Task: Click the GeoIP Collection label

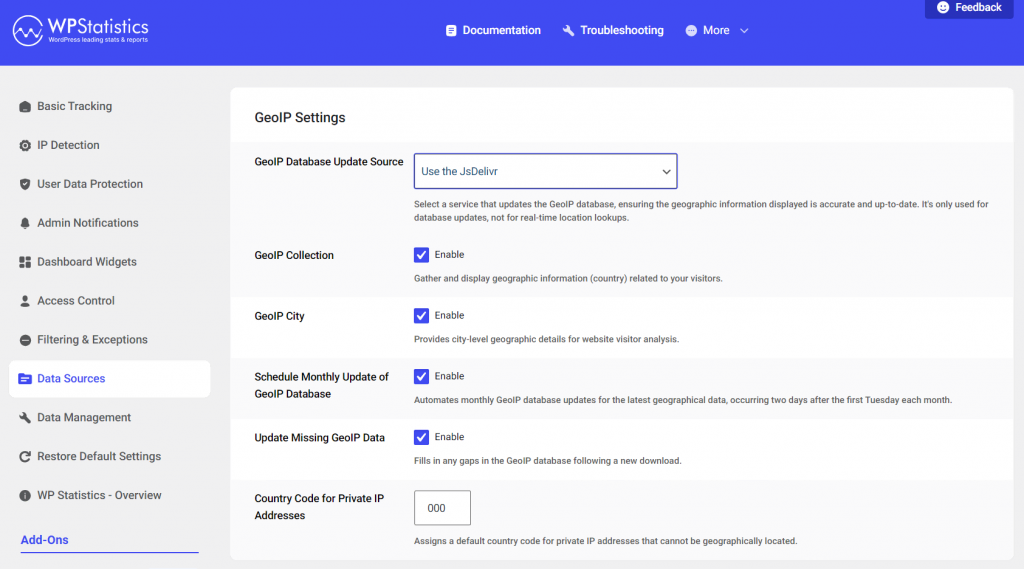Action: [294, 255]
